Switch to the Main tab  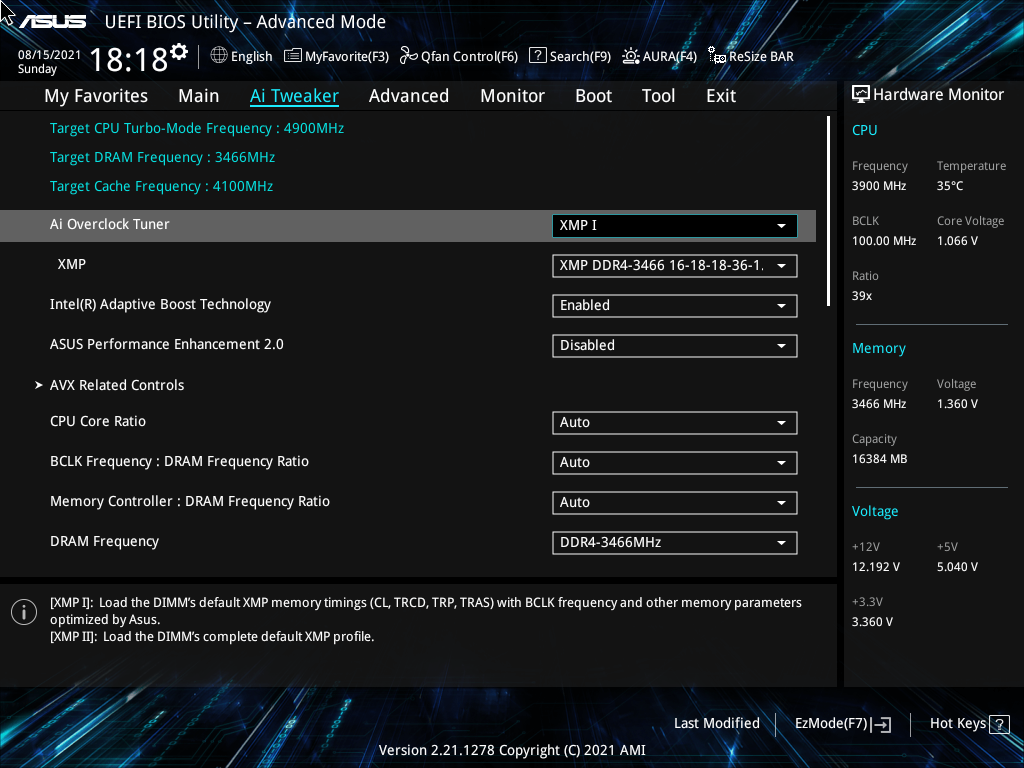point(199,96)
